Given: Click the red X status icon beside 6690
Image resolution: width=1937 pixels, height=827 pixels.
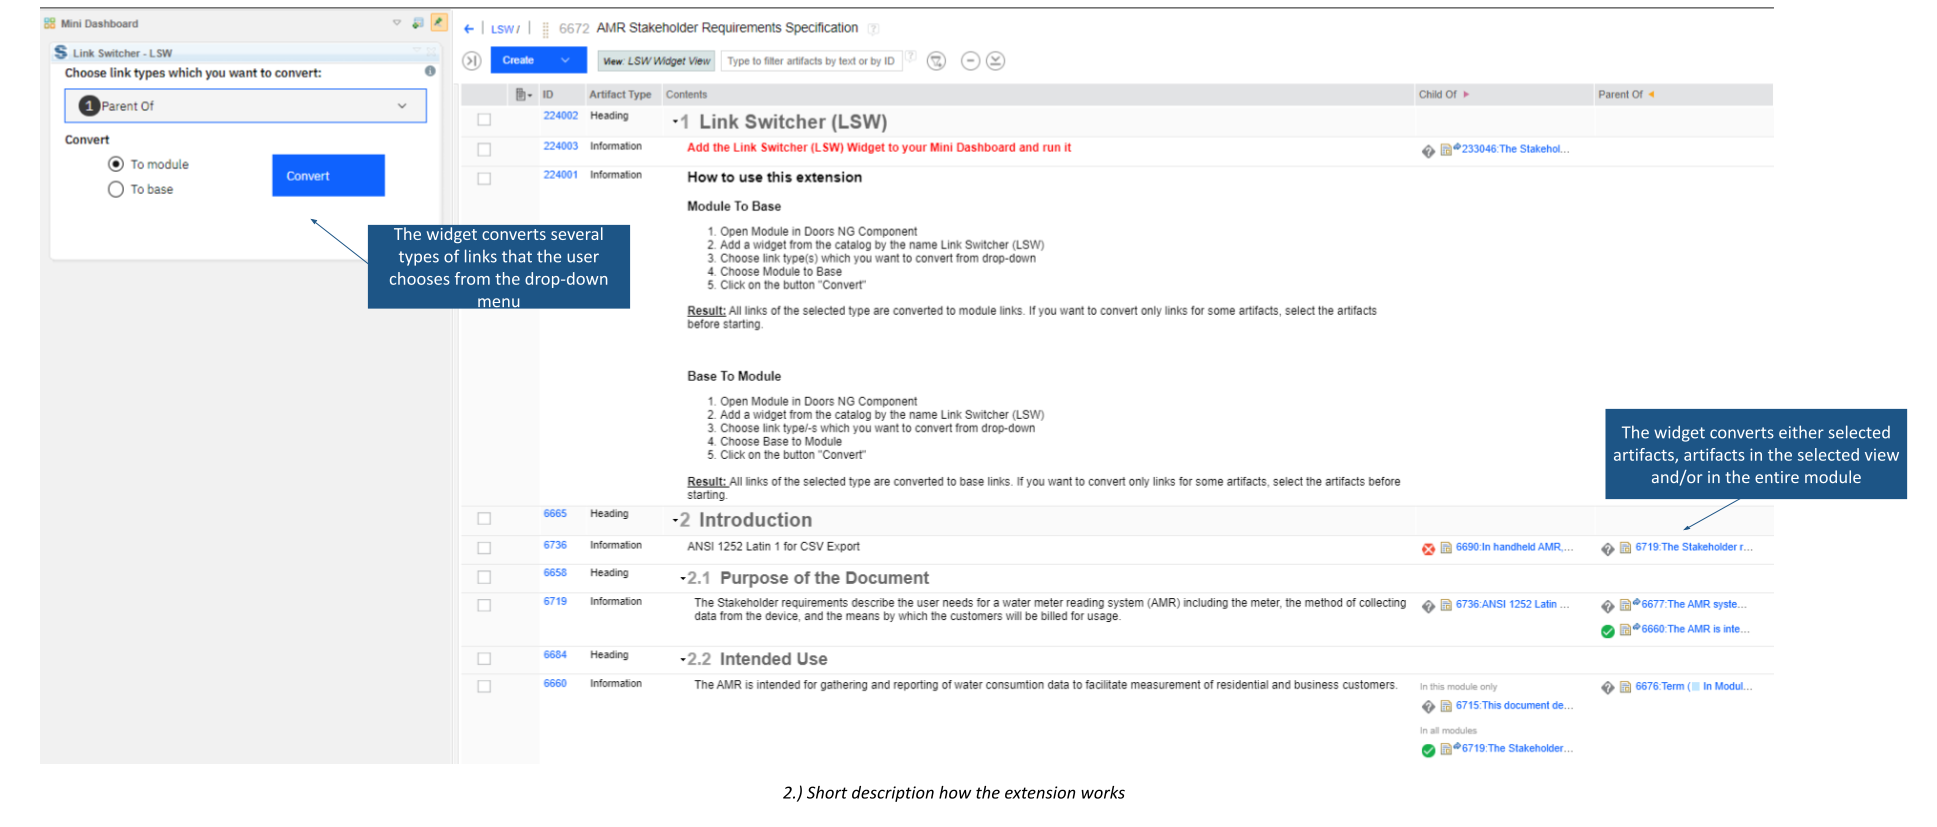Looking at the screenshot, I should tap(1428, 549).
